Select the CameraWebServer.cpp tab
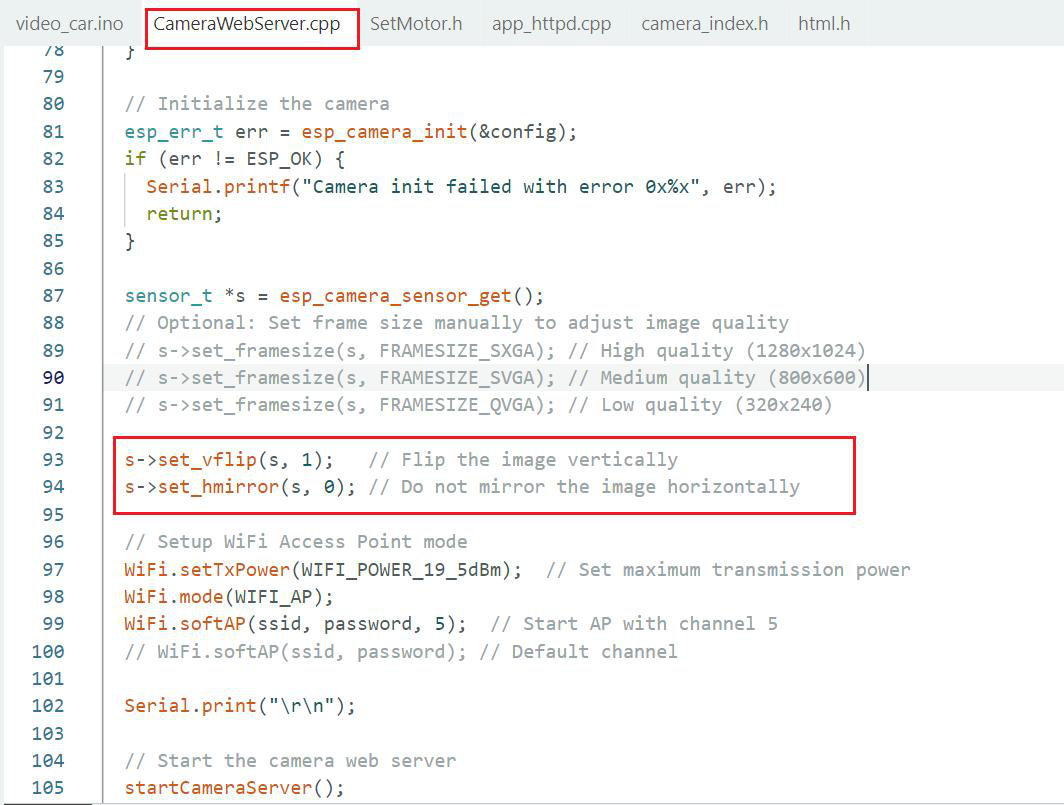 point(246,24)
